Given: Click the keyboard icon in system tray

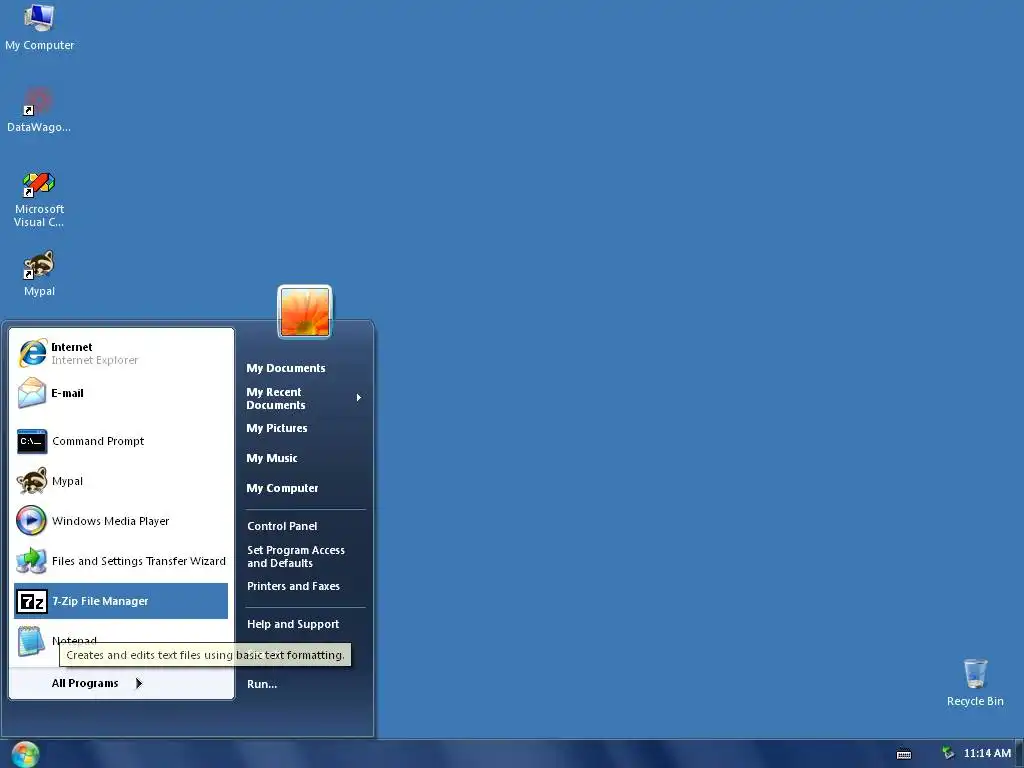Looking at the screenshot, I should point(904,754).
